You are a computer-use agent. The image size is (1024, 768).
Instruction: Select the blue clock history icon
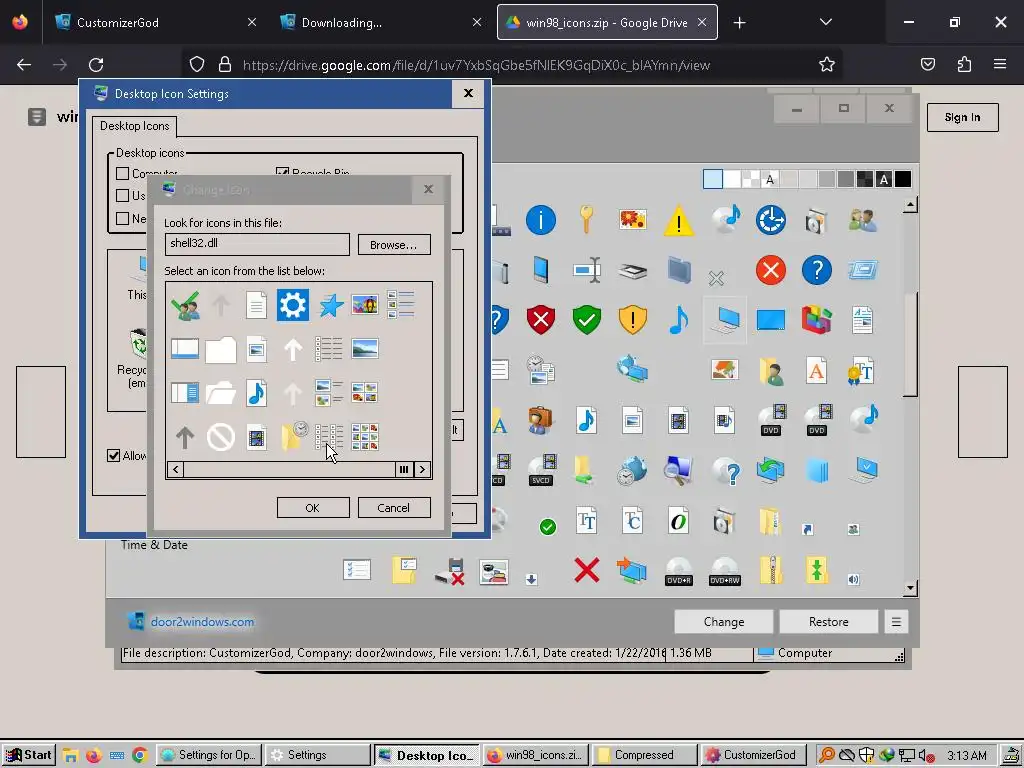771,219
